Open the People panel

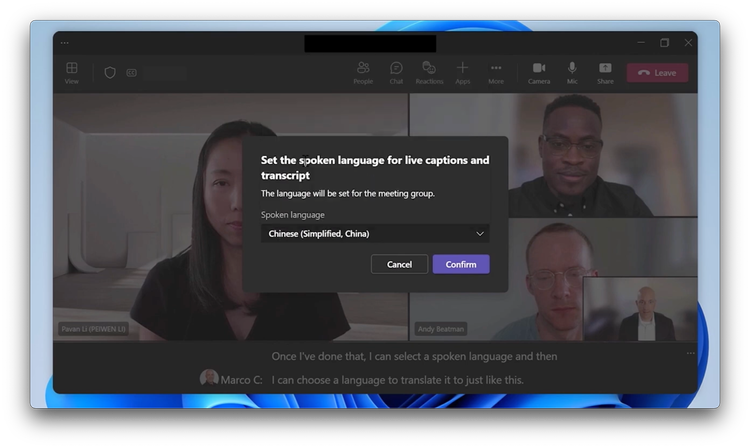[x=363, y=73]
